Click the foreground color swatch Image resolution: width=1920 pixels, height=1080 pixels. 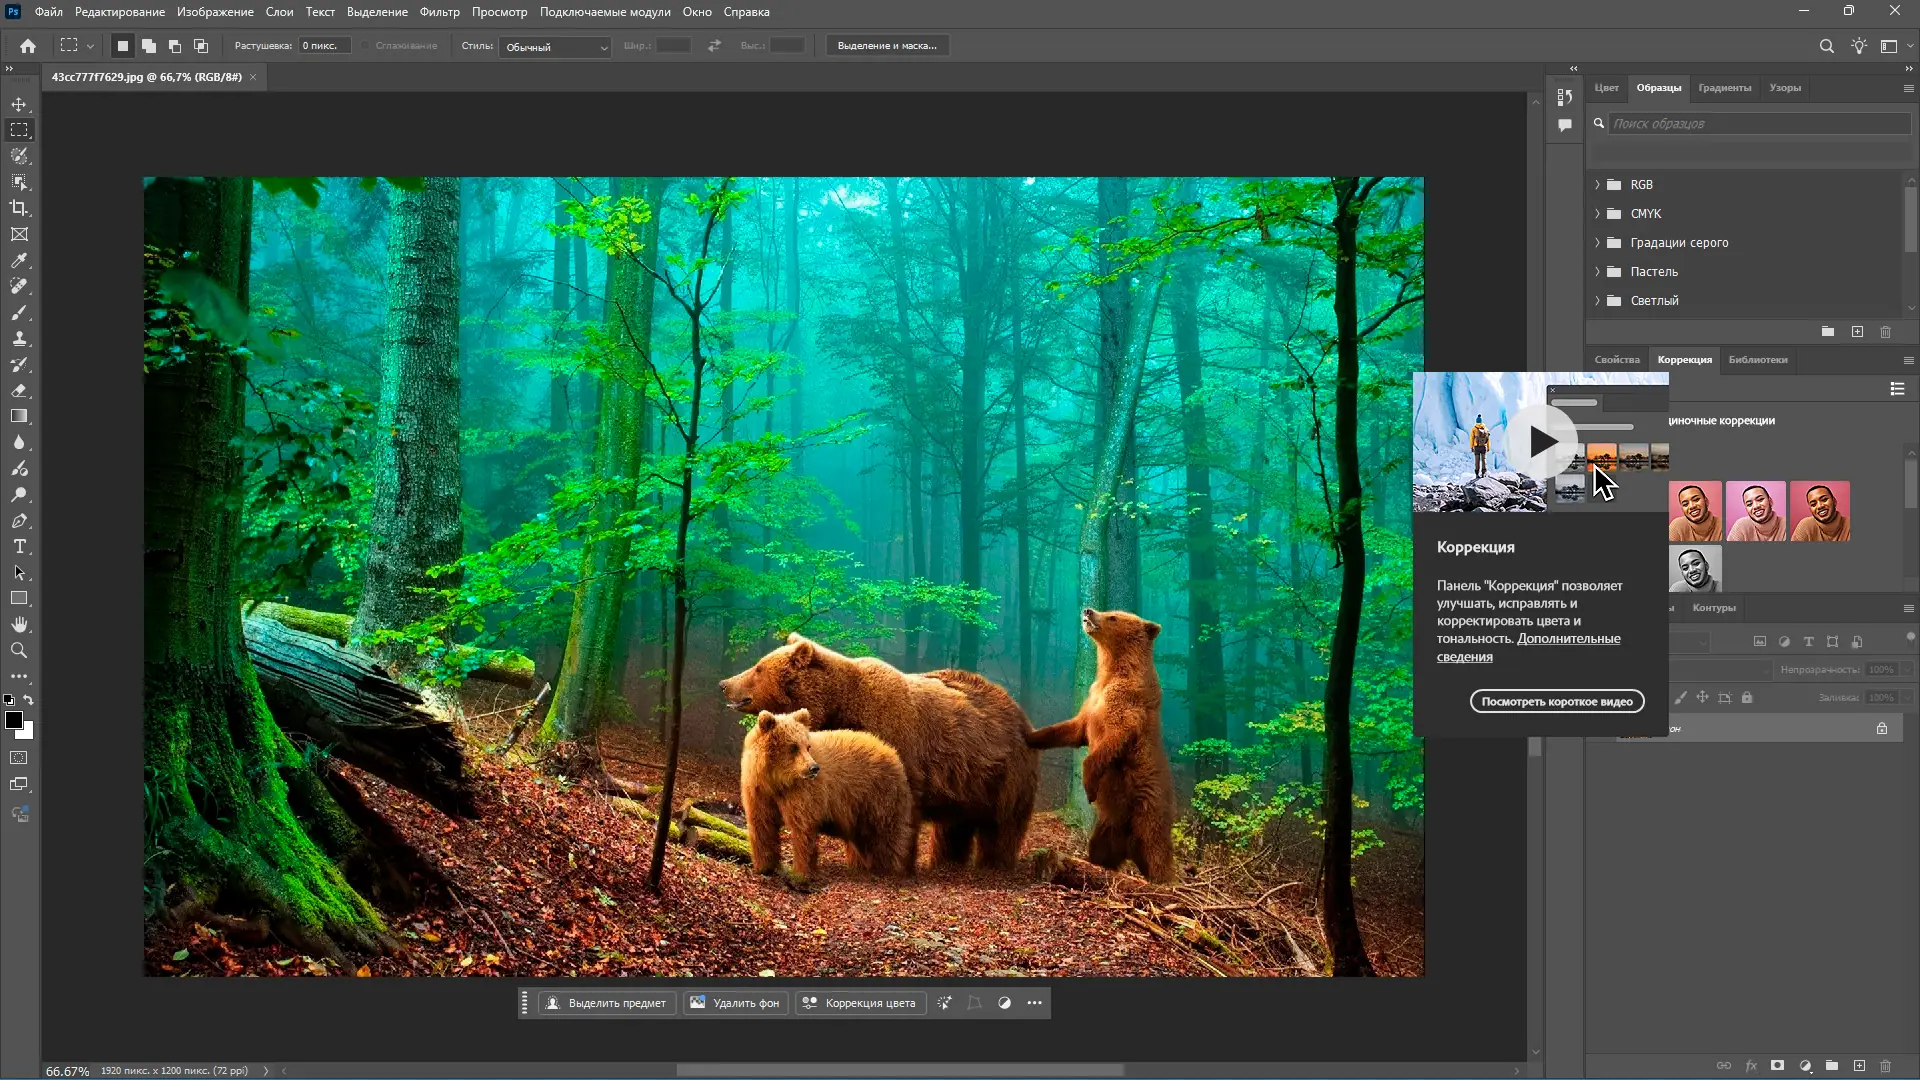[13, 720]
